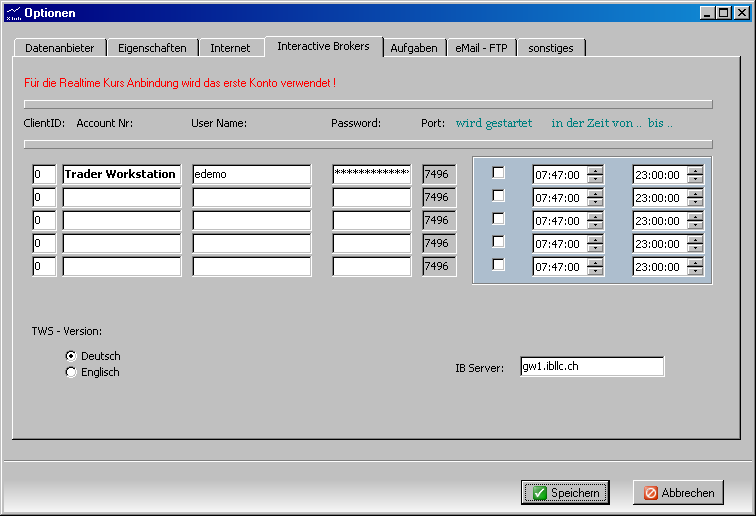Click the 'IB Server:' label
Screen dimensions: 756x516
(479, 368)
